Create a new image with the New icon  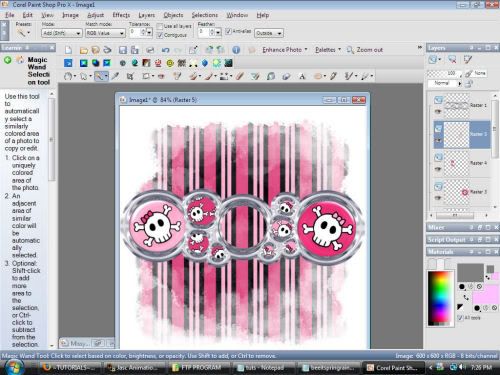68,50
